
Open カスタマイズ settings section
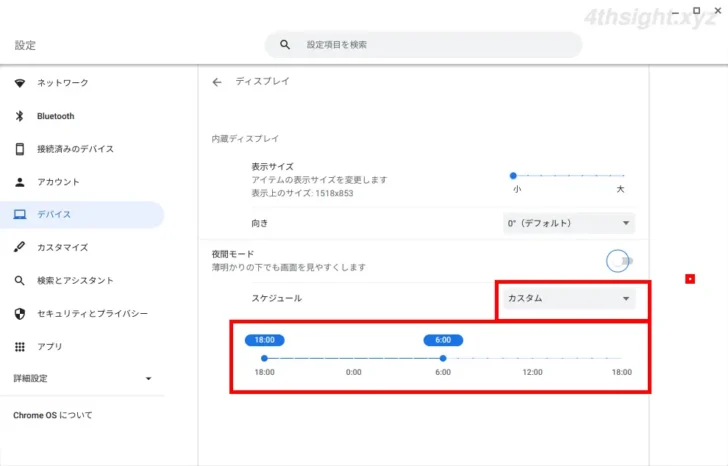click(82, 247)
